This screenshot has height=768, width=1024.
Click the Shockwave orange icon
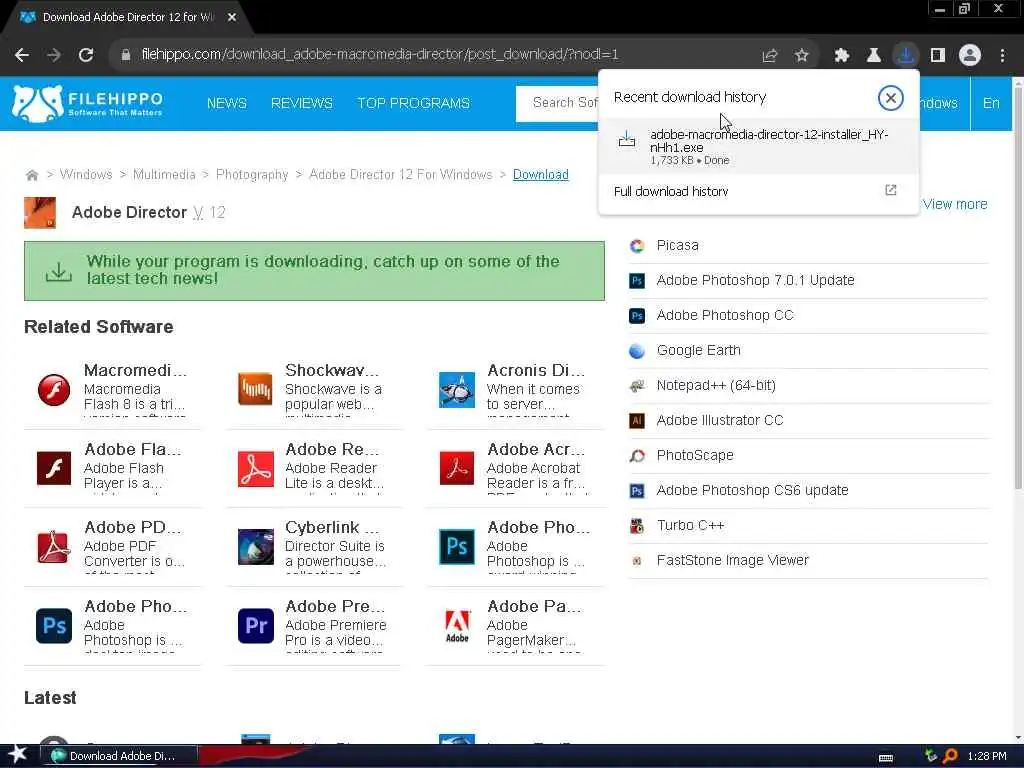coord(255,389)
